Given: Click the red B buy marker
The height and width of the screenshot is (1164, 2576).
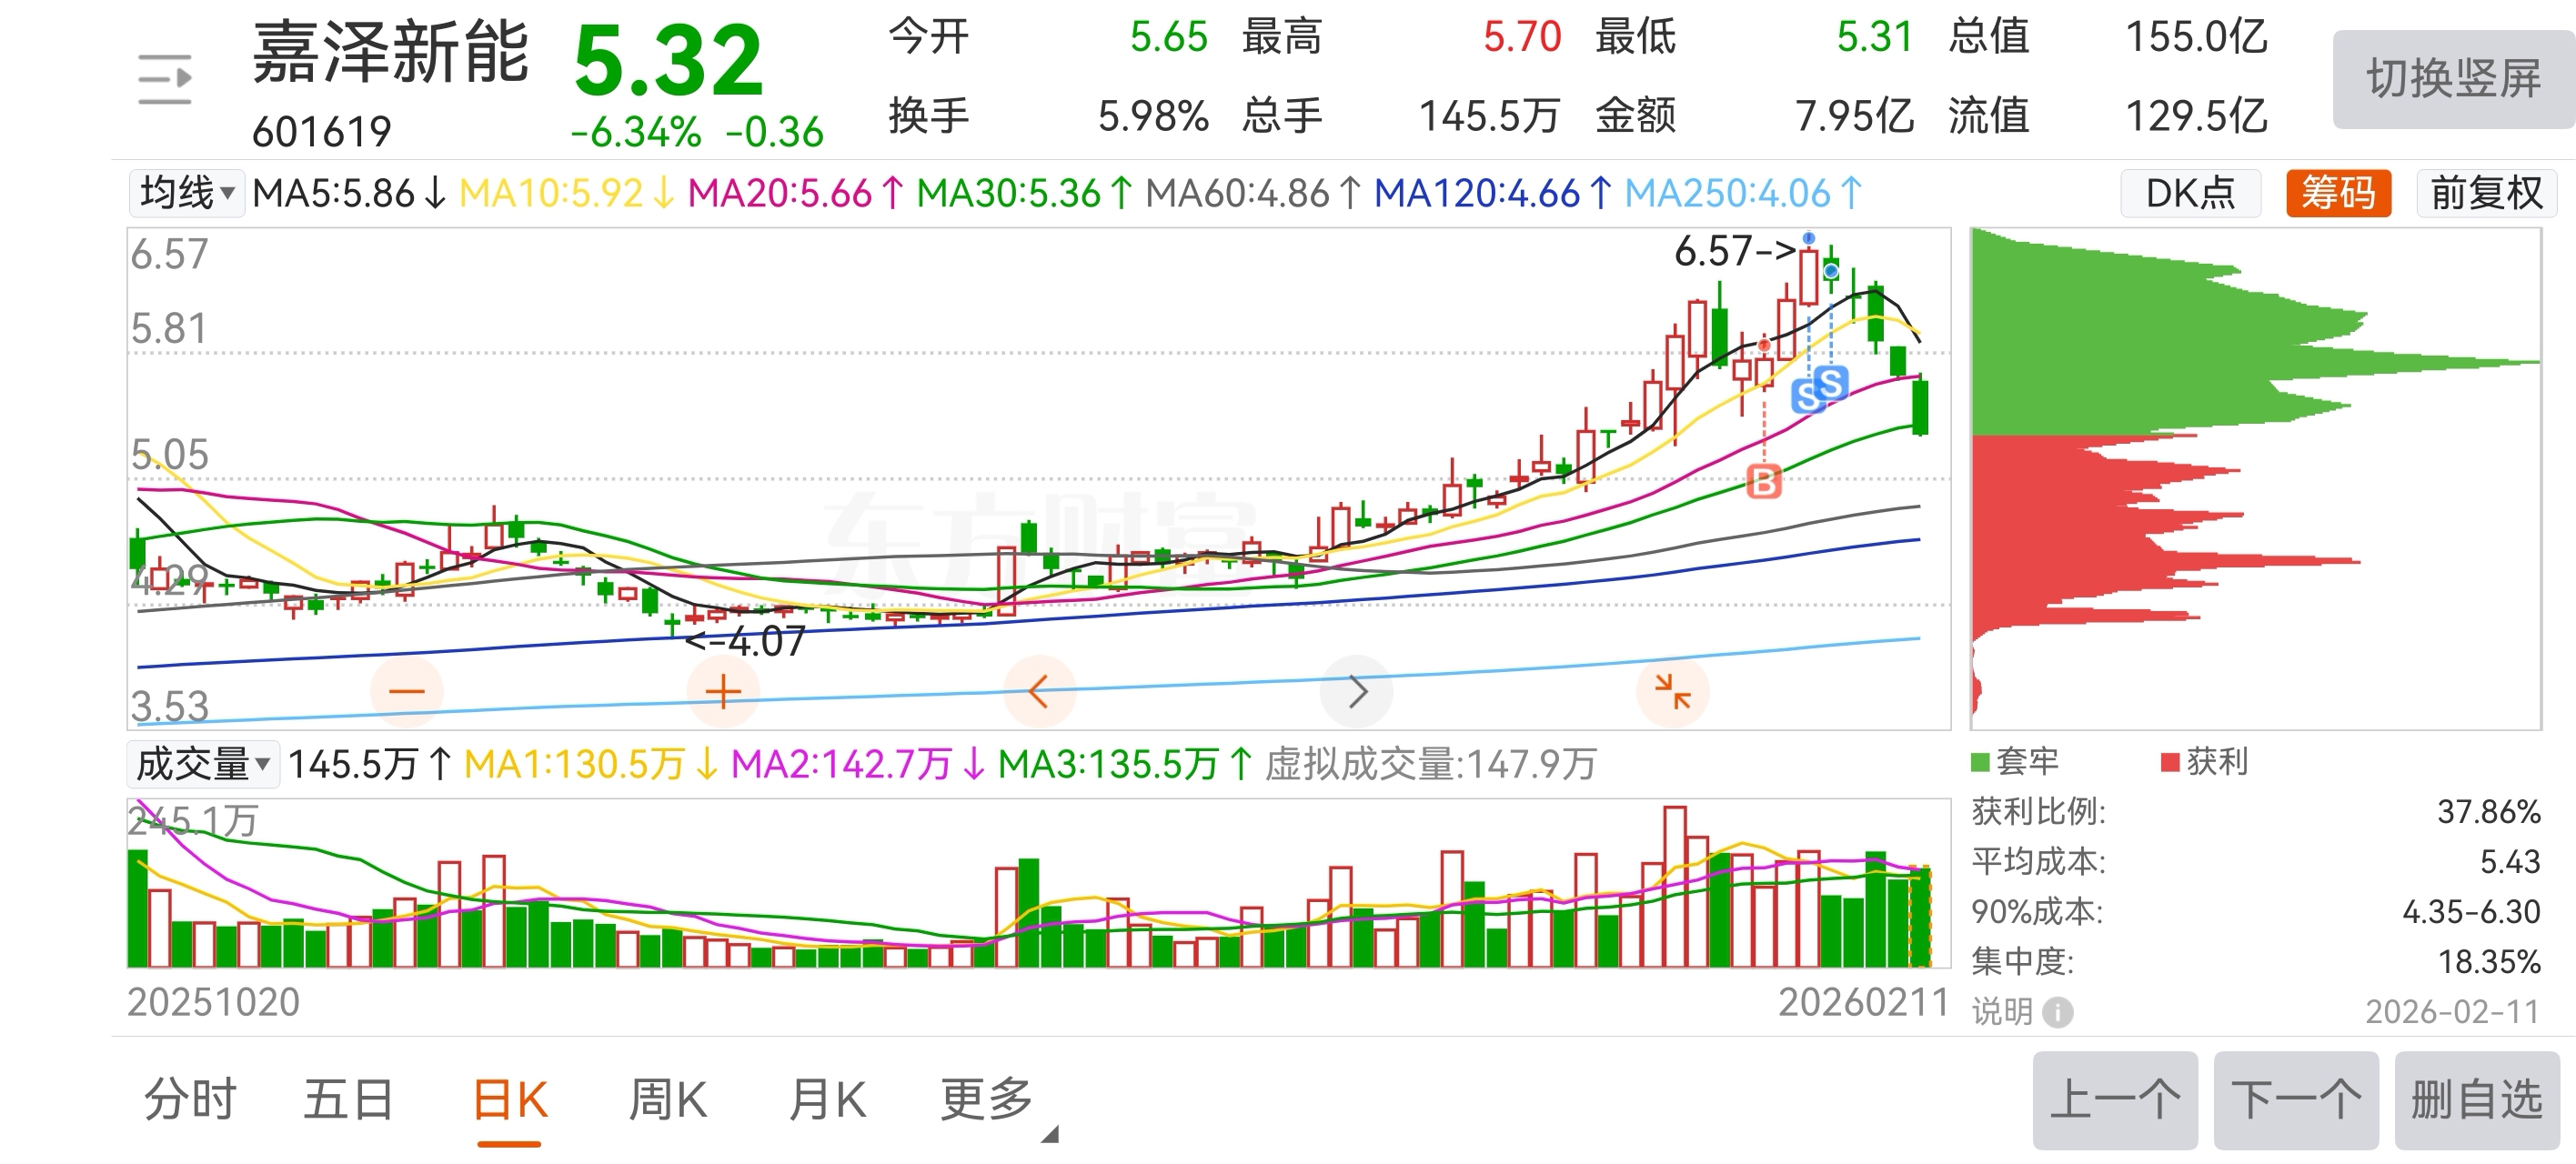Looking at the screenshot, I should point(1764,483).
